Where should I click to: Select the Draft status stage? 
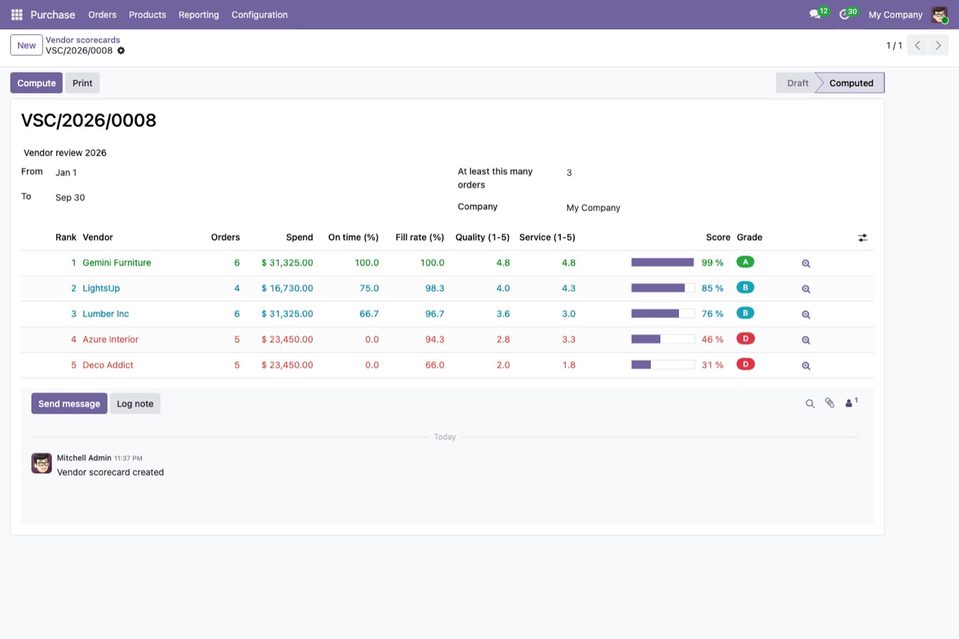point(797,83)
